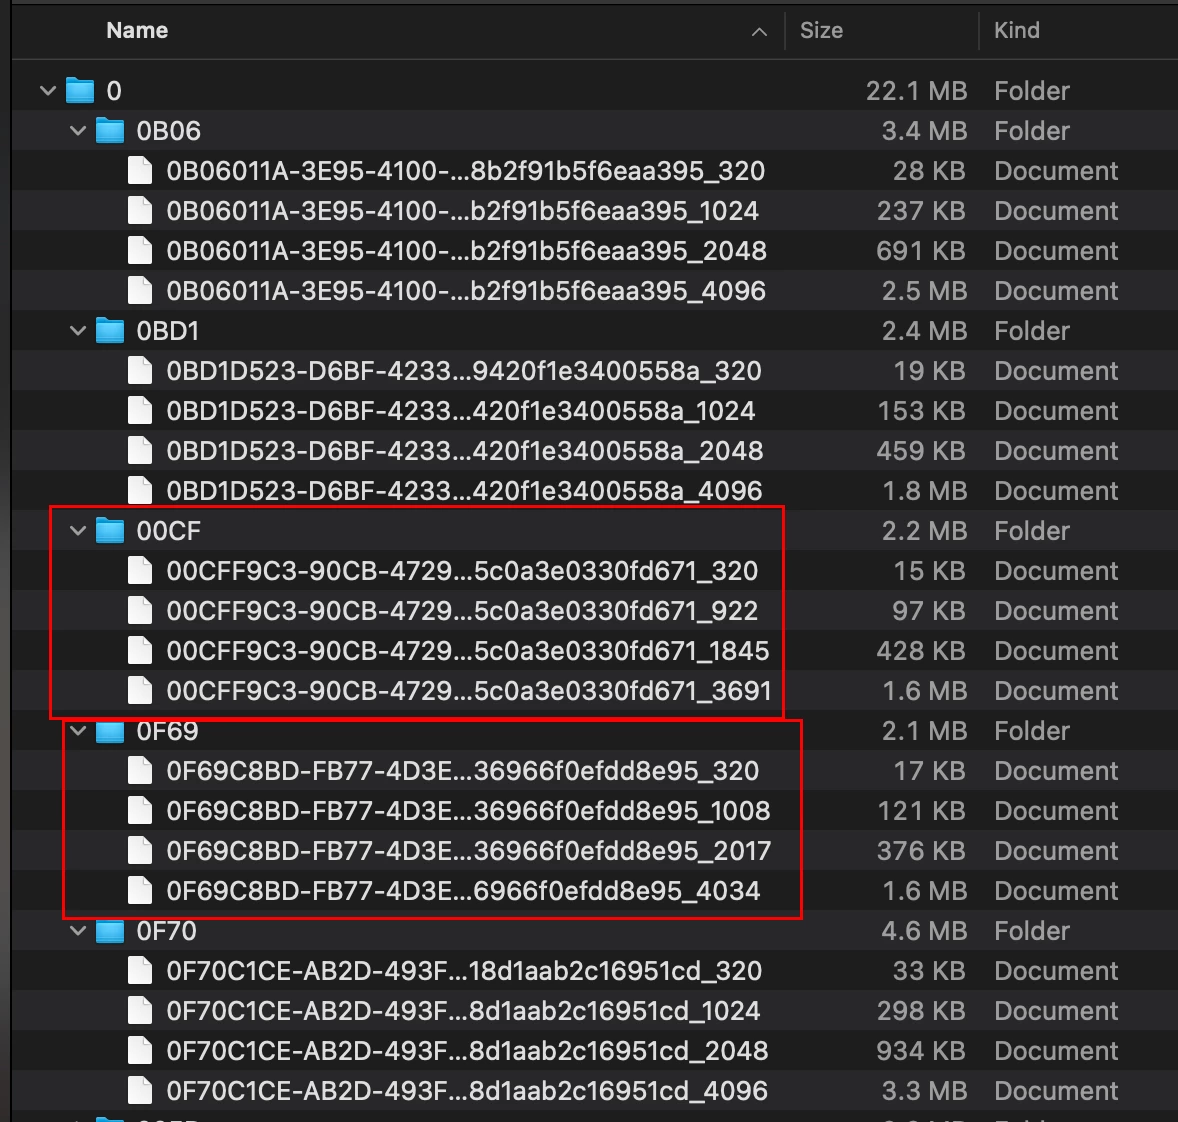Click document icon of 00CFF9C3 file ending _320
The width and height of the screenshot is (1178, 1122).
click(x=140, y=570)
